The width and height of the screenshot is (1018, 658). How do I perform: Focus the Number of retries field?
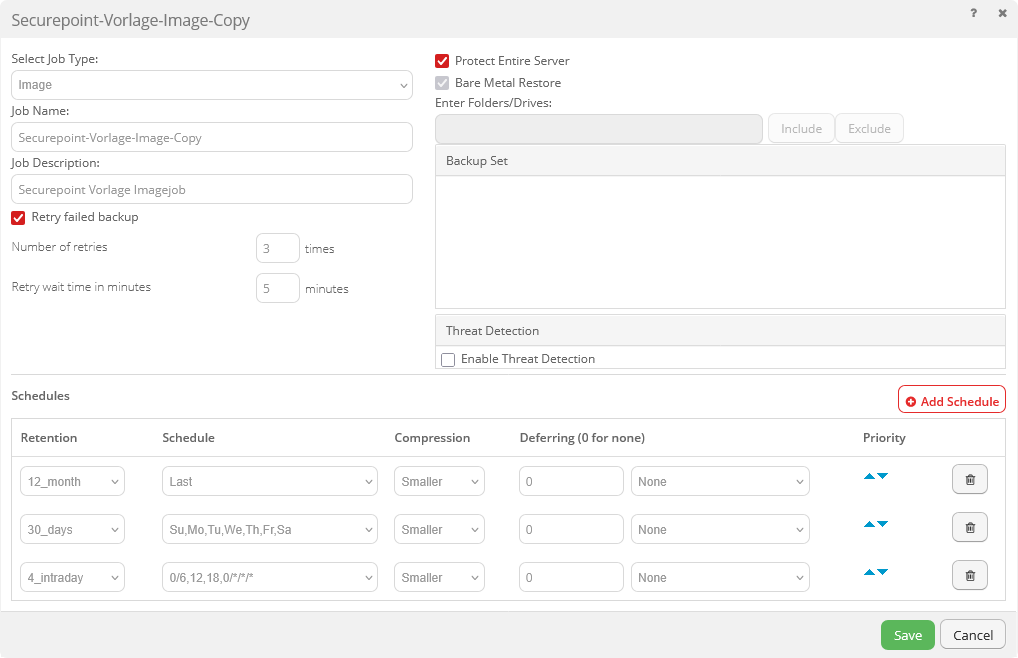click(x=277, y=248)
